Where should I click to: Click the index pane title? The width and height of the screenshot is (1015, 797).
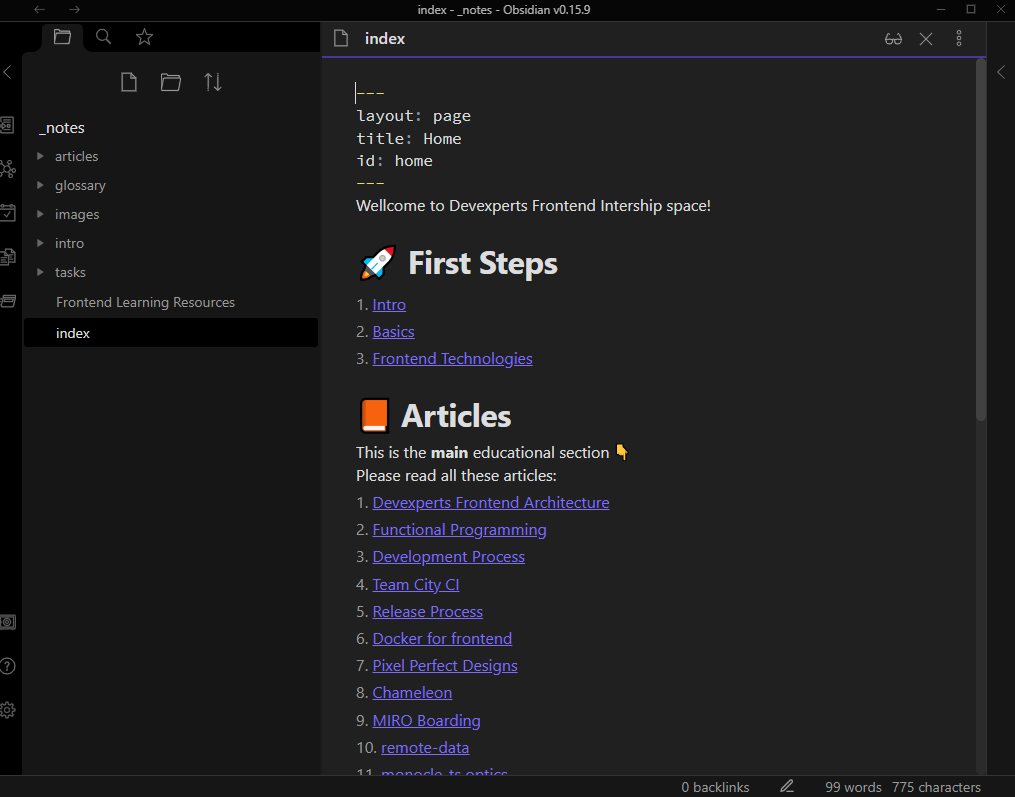(385, 39)
